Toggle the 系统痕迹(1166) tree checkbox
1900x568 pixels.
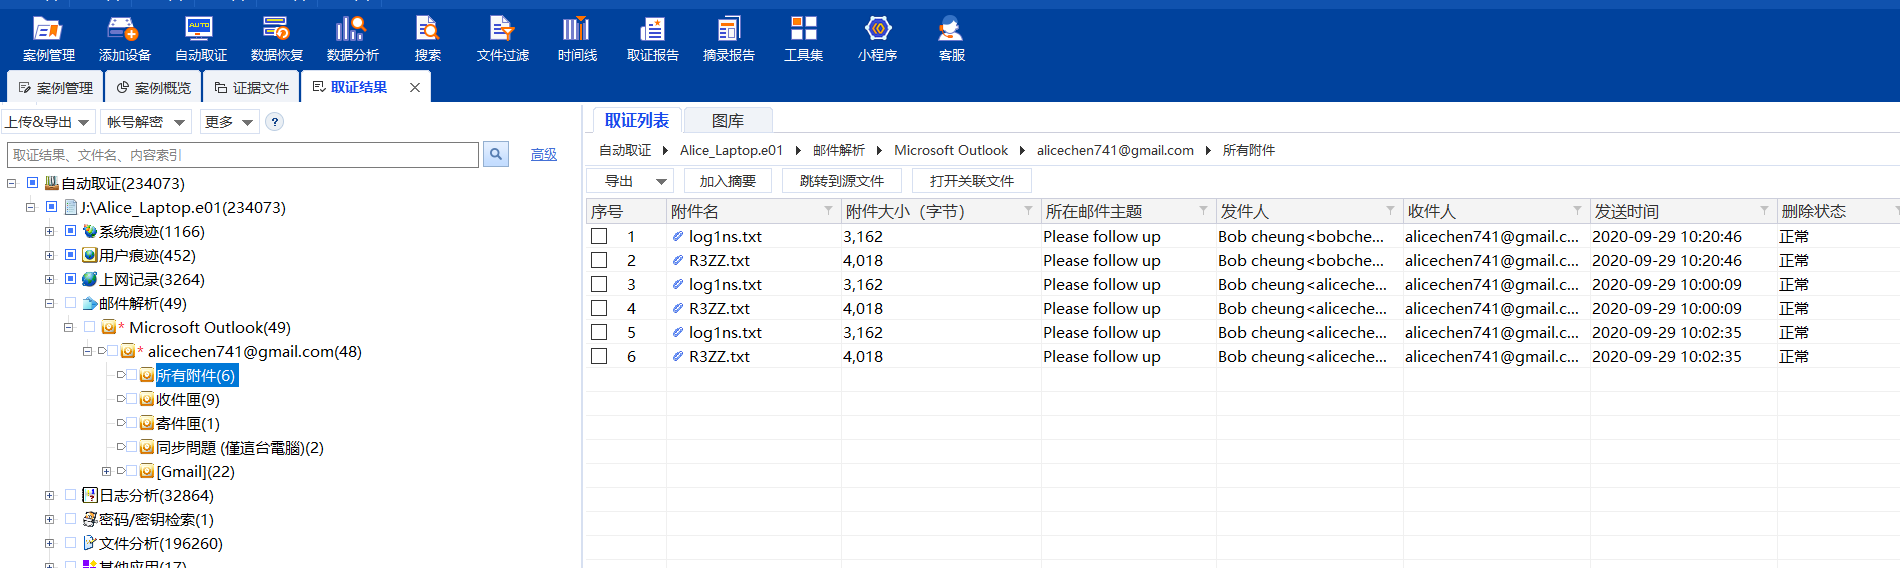pos(70,231)
